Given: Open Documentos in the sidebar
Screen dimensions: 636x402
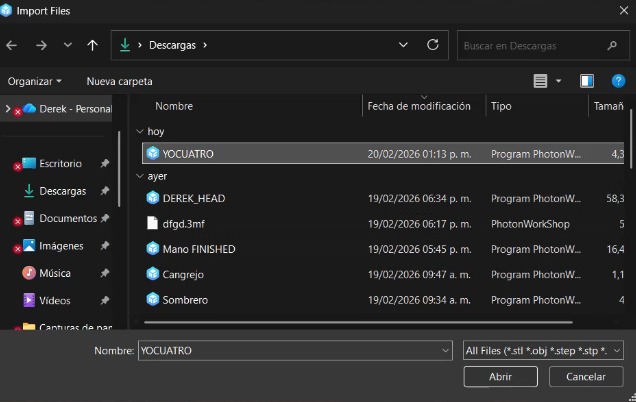Looking at the screenshot, I should (x=68, y=218).
